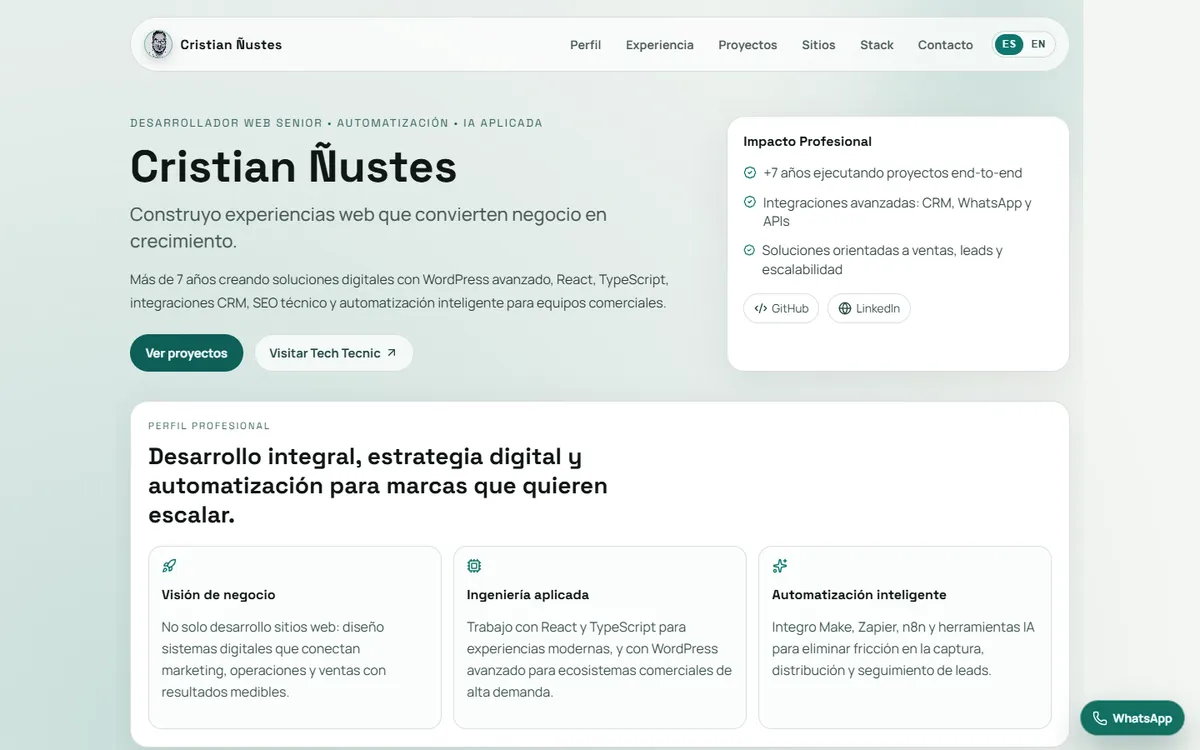Click the 'Soluciones orientadas a ventas' line
Screen dimensions: 1200x750
[x=882, y=260]
